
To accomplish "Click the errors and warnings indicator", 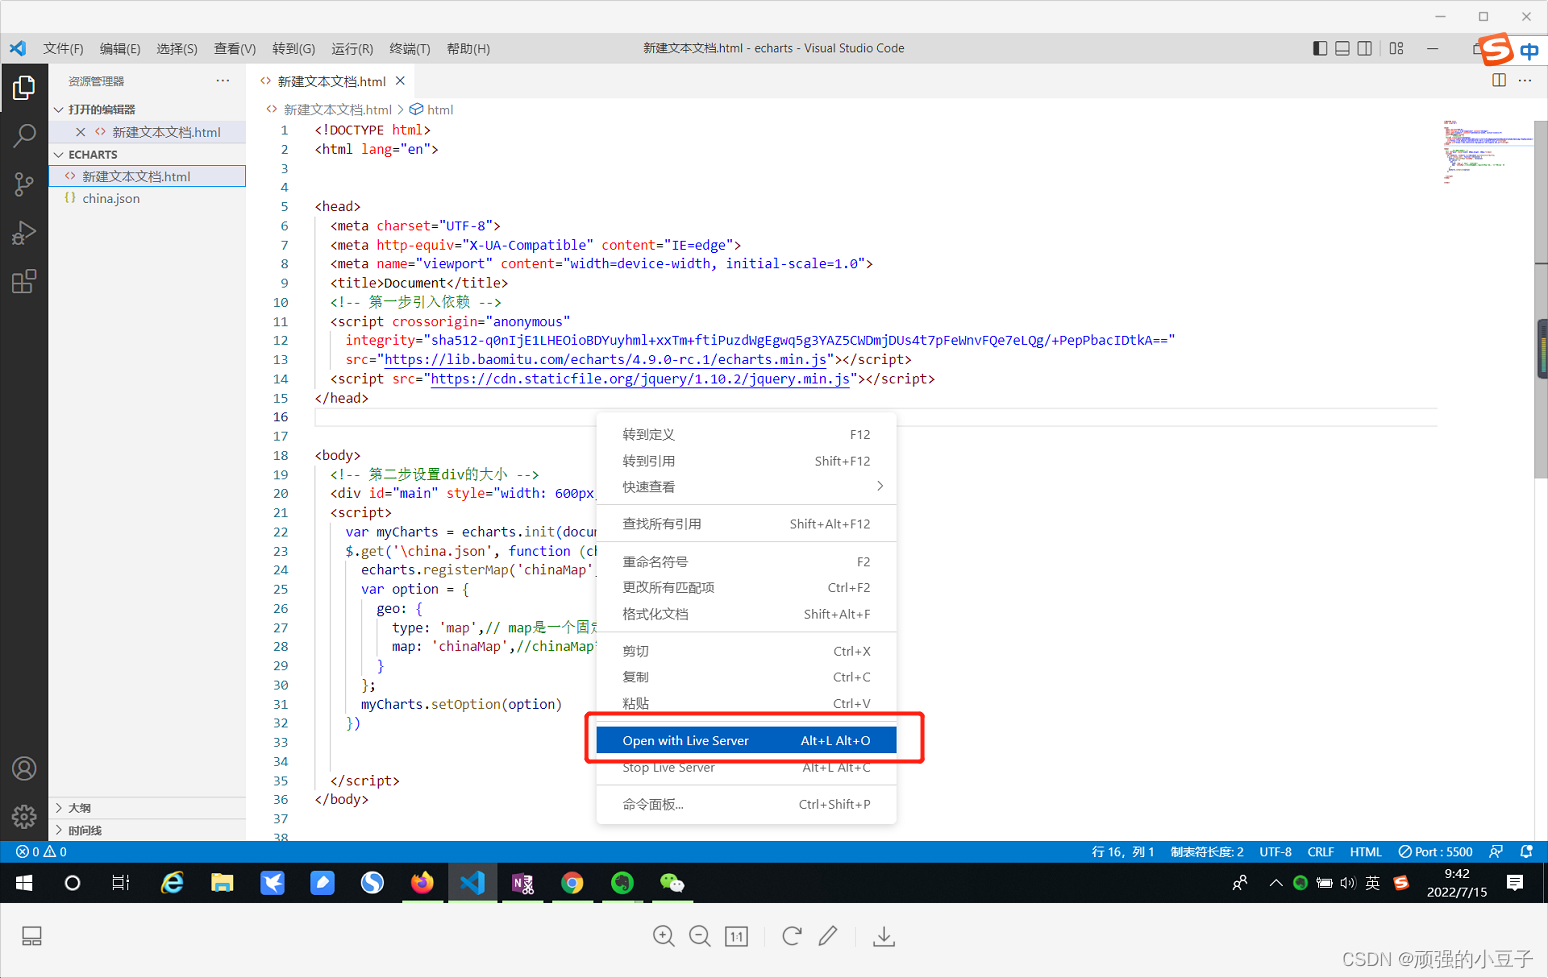I will click(40, 851).
